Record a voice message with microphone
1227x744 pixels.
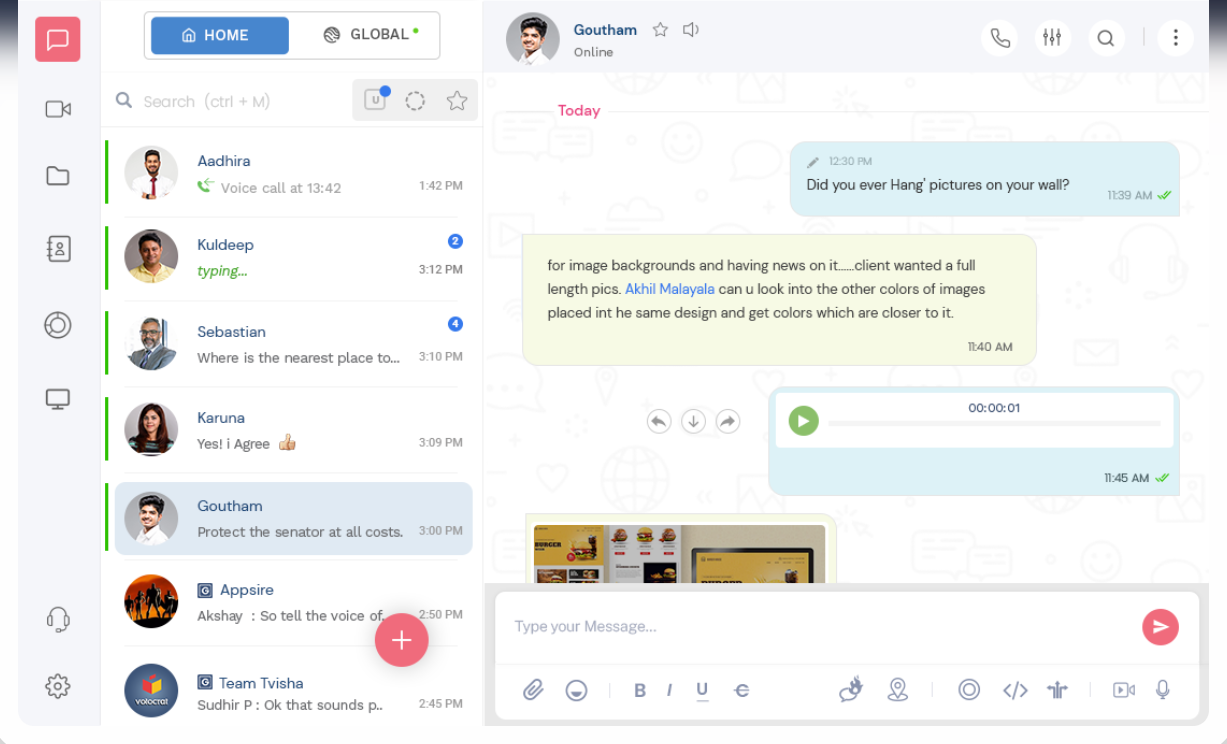pos(1163,690)
